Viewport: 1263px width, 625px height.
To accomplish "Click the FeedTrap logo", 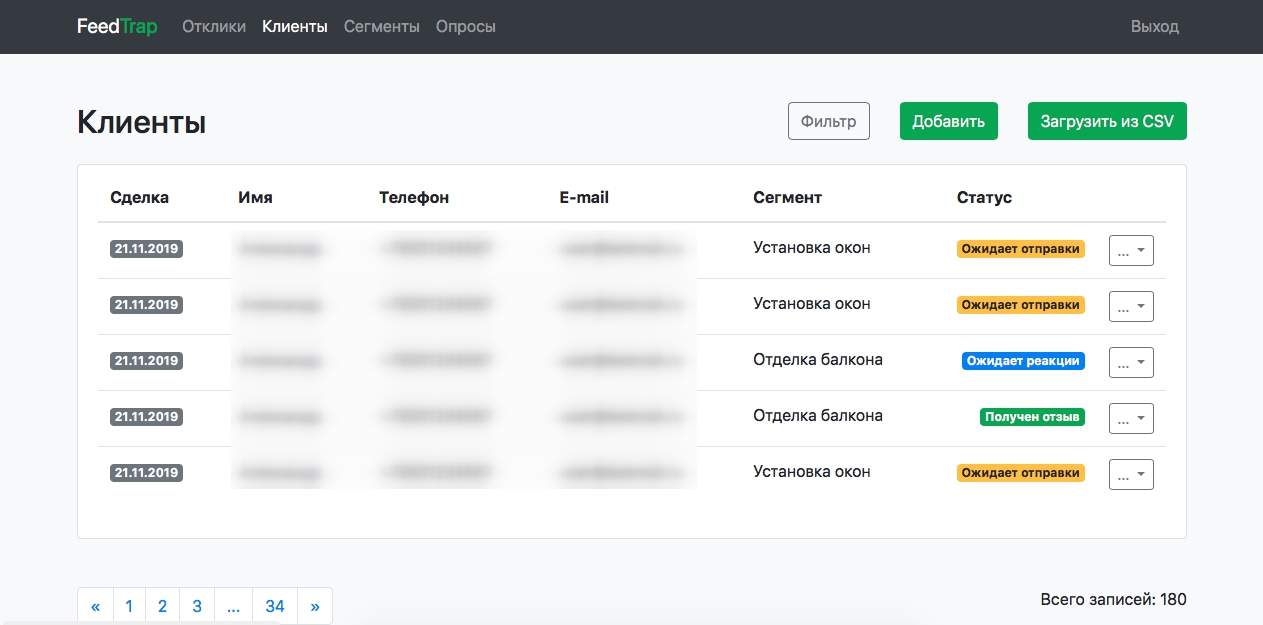I will 117,27.
